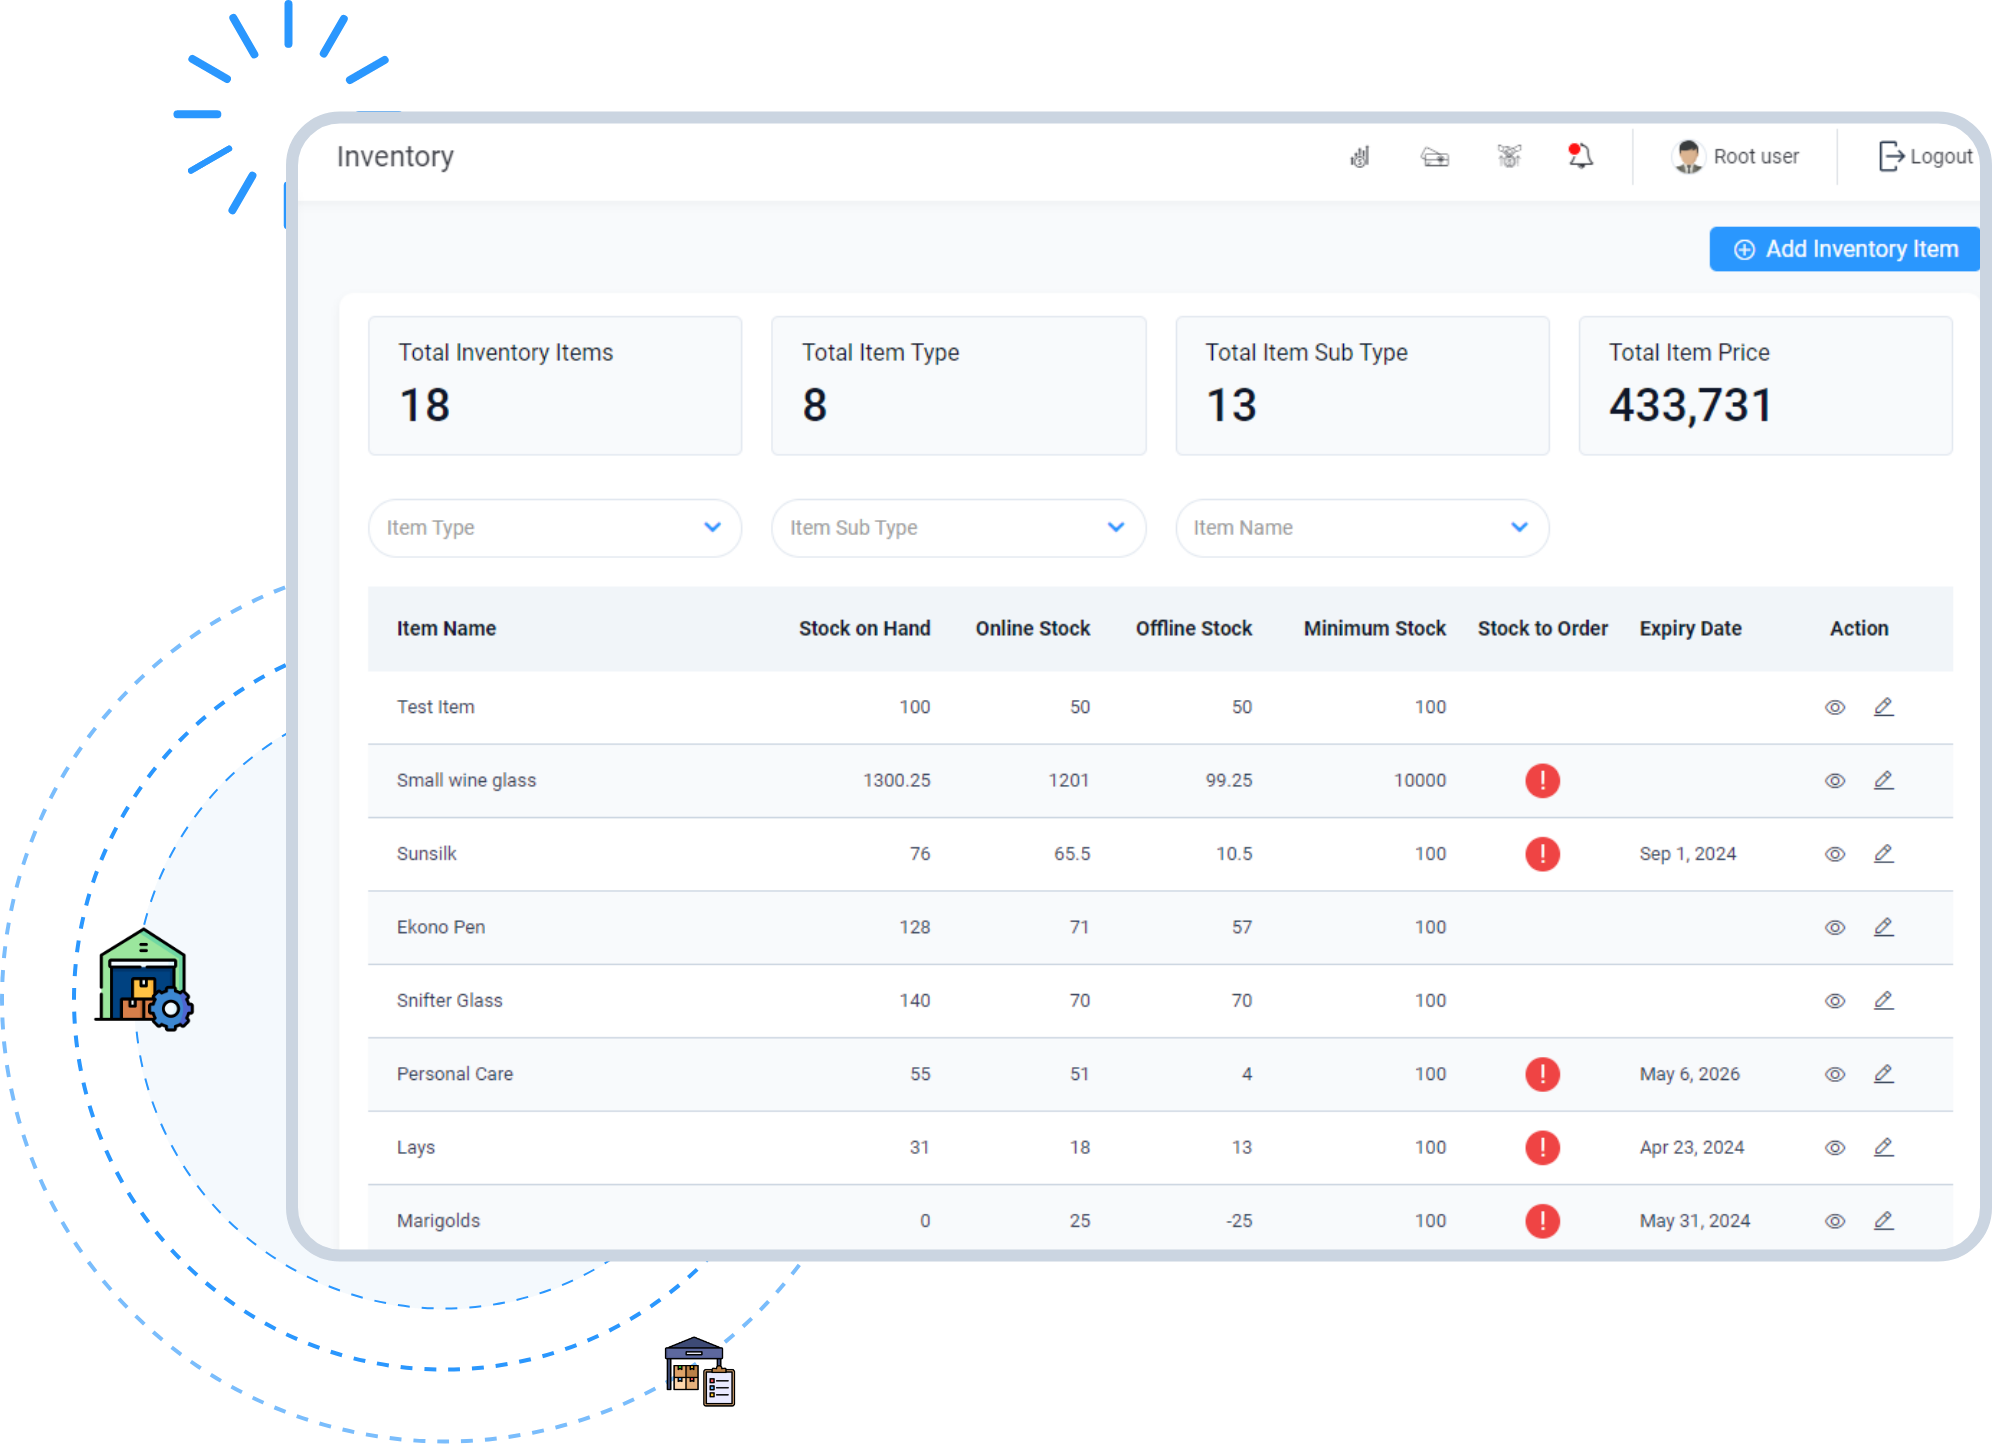Click red stock alert for Personal Care
1992x1444 pixels.
click(1543, 1074)
